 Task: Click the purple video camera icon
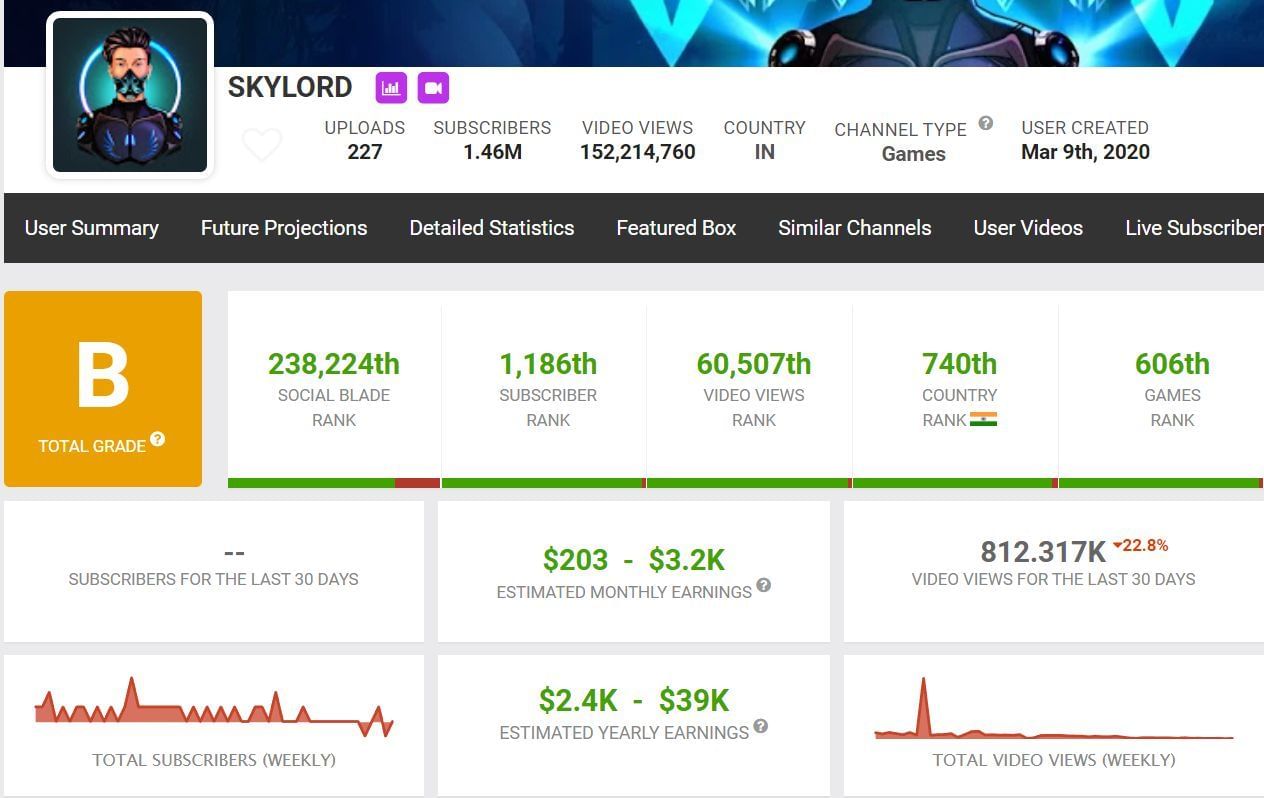pos(433,88)
